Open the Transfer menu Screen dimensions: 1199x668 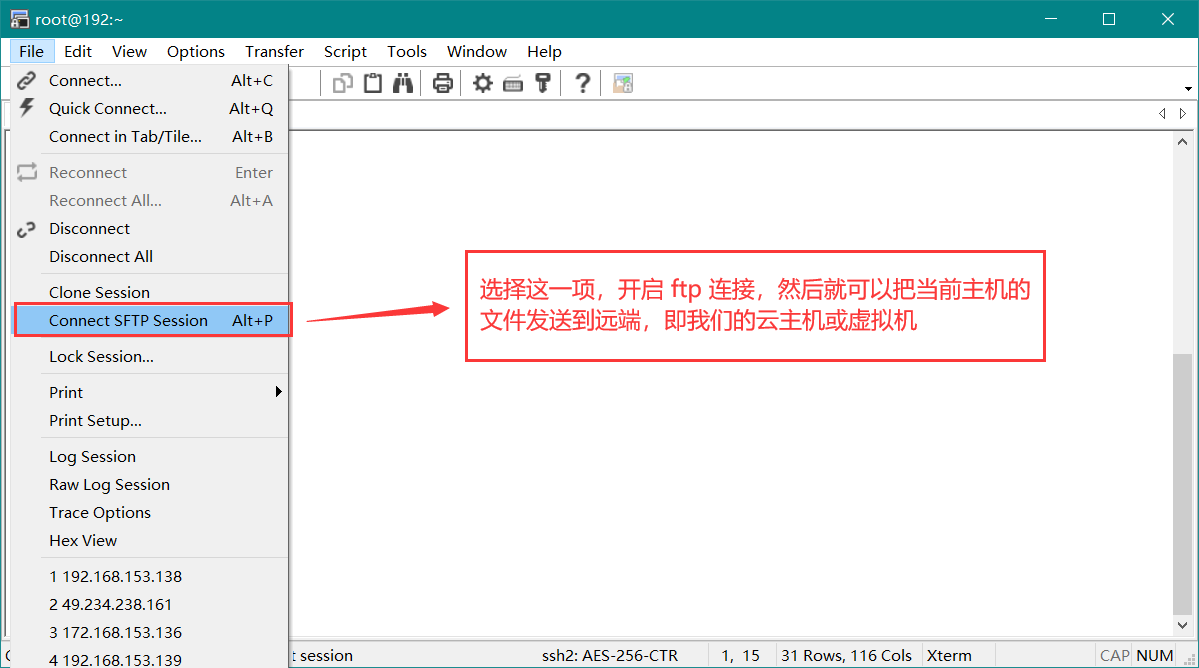[274, 51]
